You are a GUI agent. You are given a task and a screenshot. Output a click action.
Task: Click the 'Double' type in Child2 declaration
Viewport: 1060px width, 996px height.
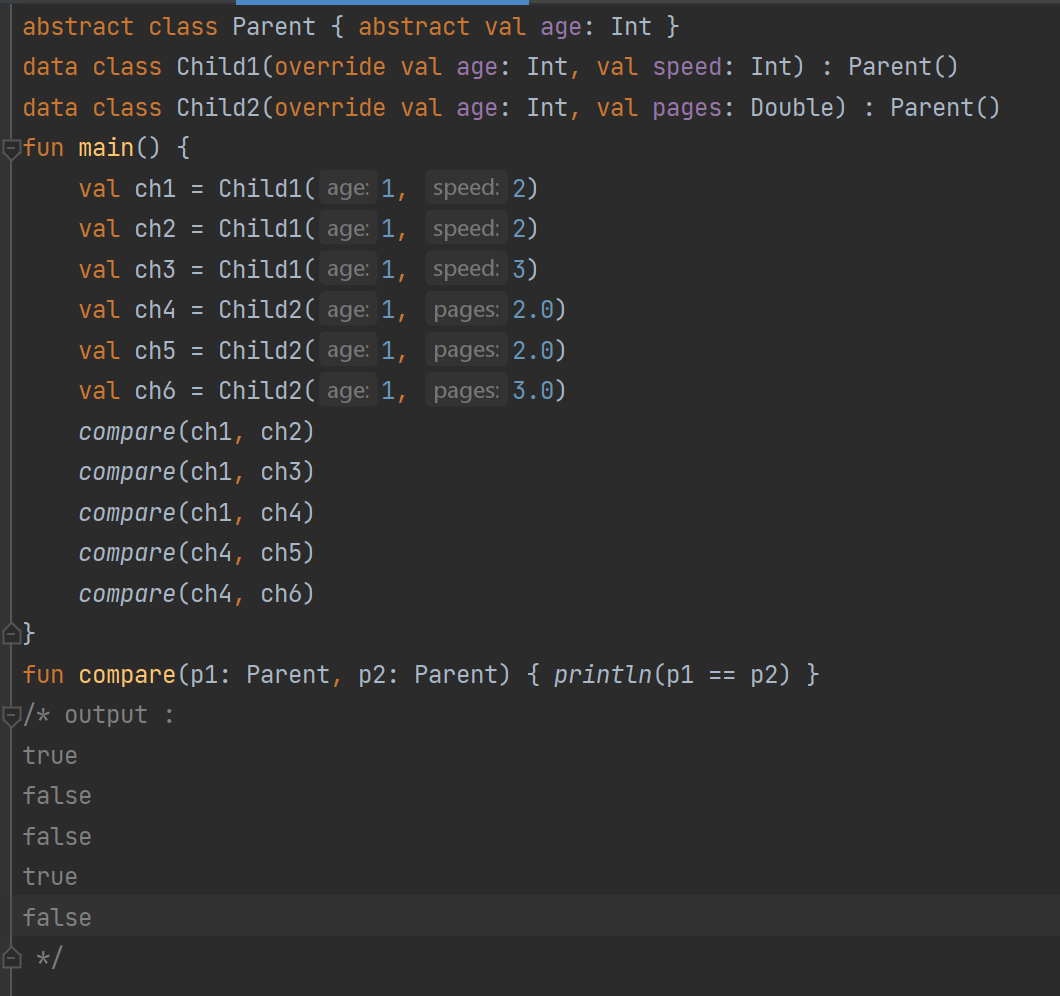792,108
